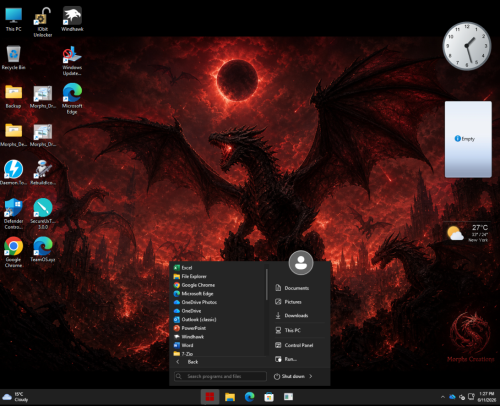Open the taskbar weather widget showing Cloudy
This screenshot has width=500, height=406.
coord(16,397)
